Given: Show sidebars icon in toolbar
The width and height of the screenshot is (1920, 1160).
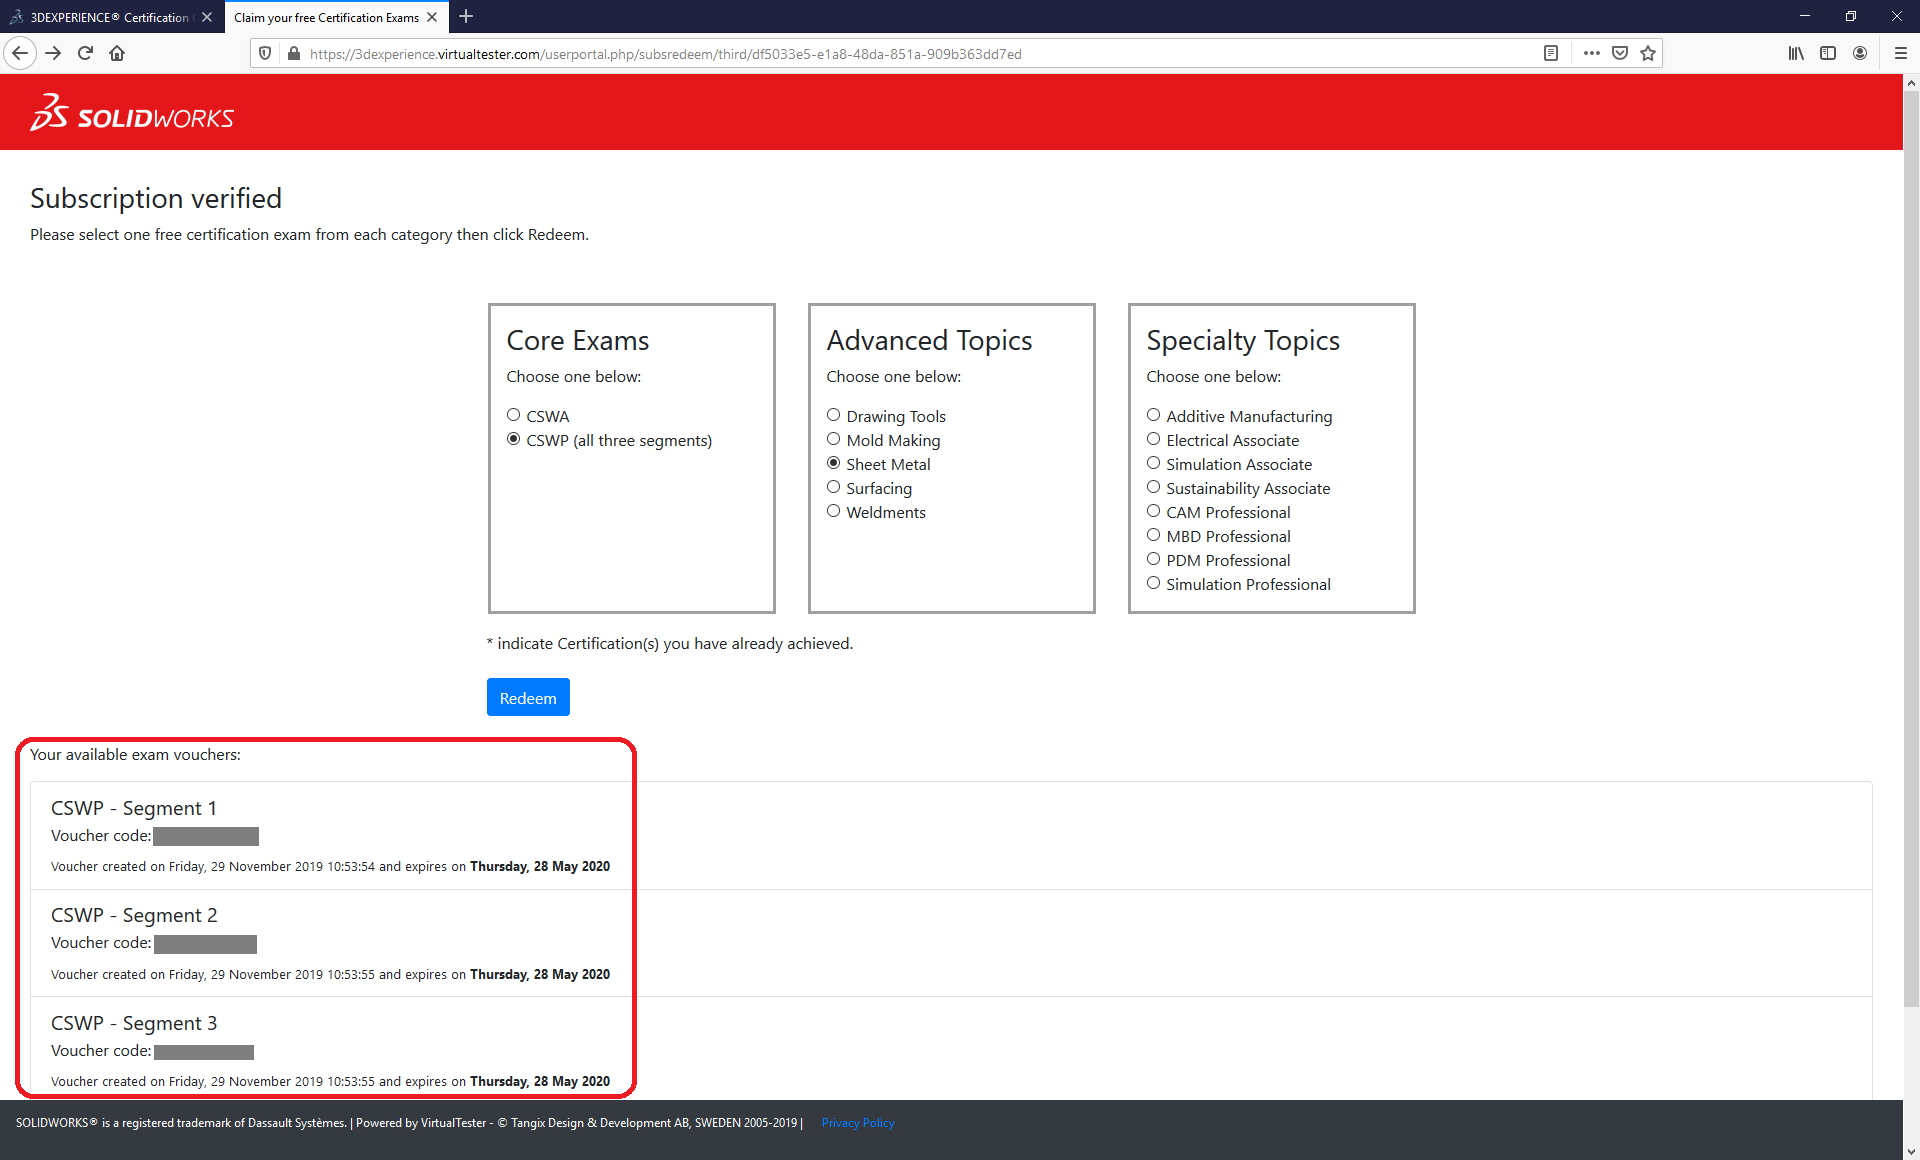Looking at the screenshot, I should tap(1828, 53).
